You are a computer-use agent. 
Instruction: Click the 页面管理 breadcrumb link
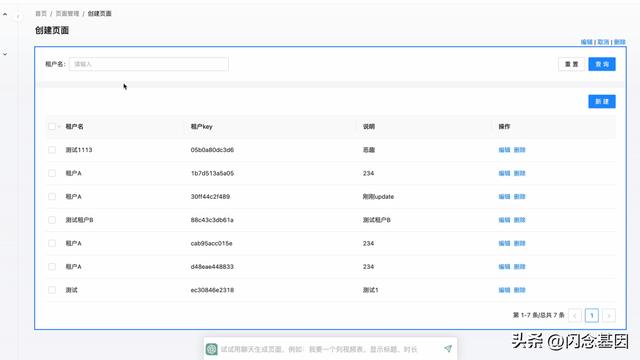67,13
